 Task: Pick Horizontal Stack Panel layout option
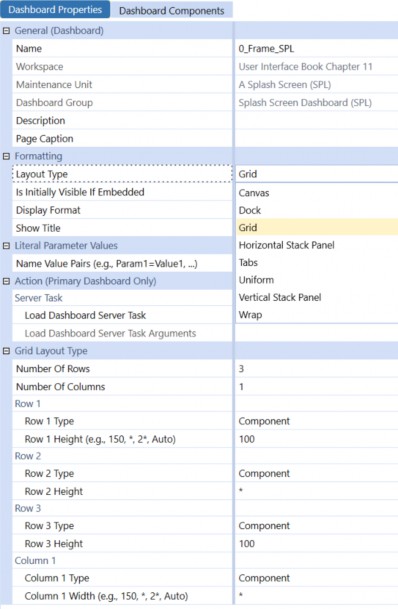(x=317, y=245)
